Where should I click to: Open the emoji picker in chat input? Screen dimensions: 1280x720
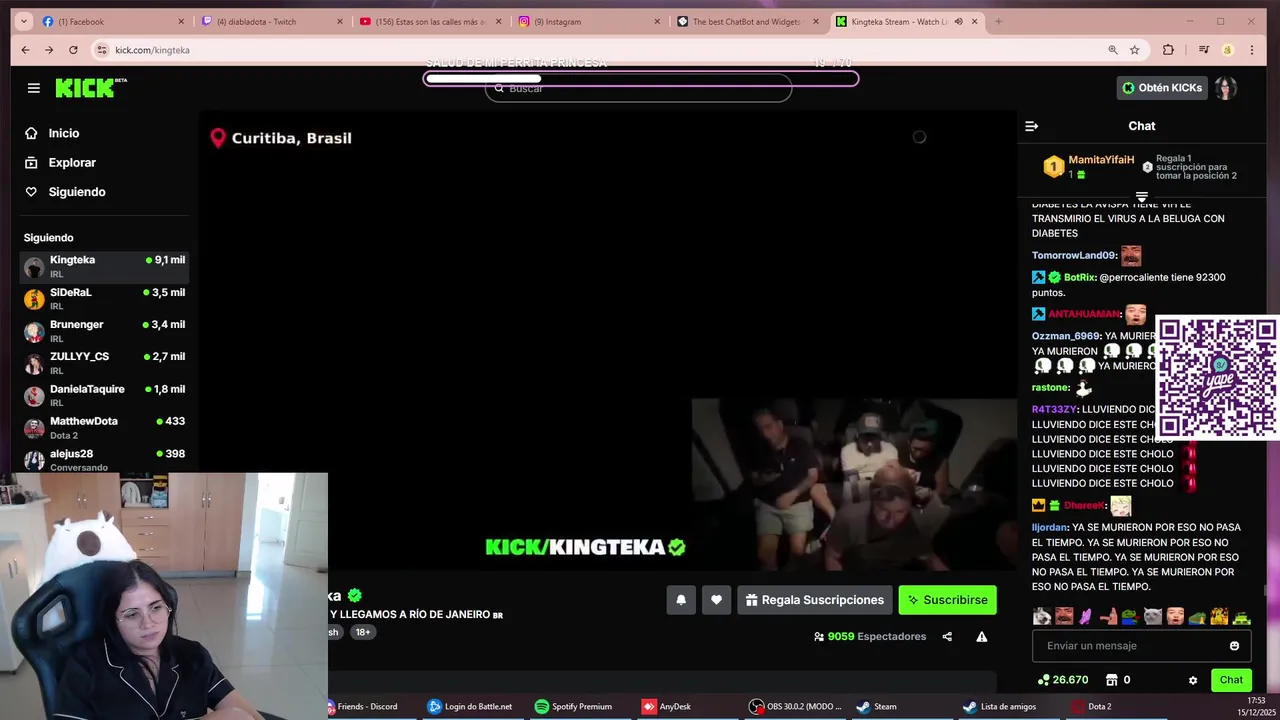pos(1234,646)
